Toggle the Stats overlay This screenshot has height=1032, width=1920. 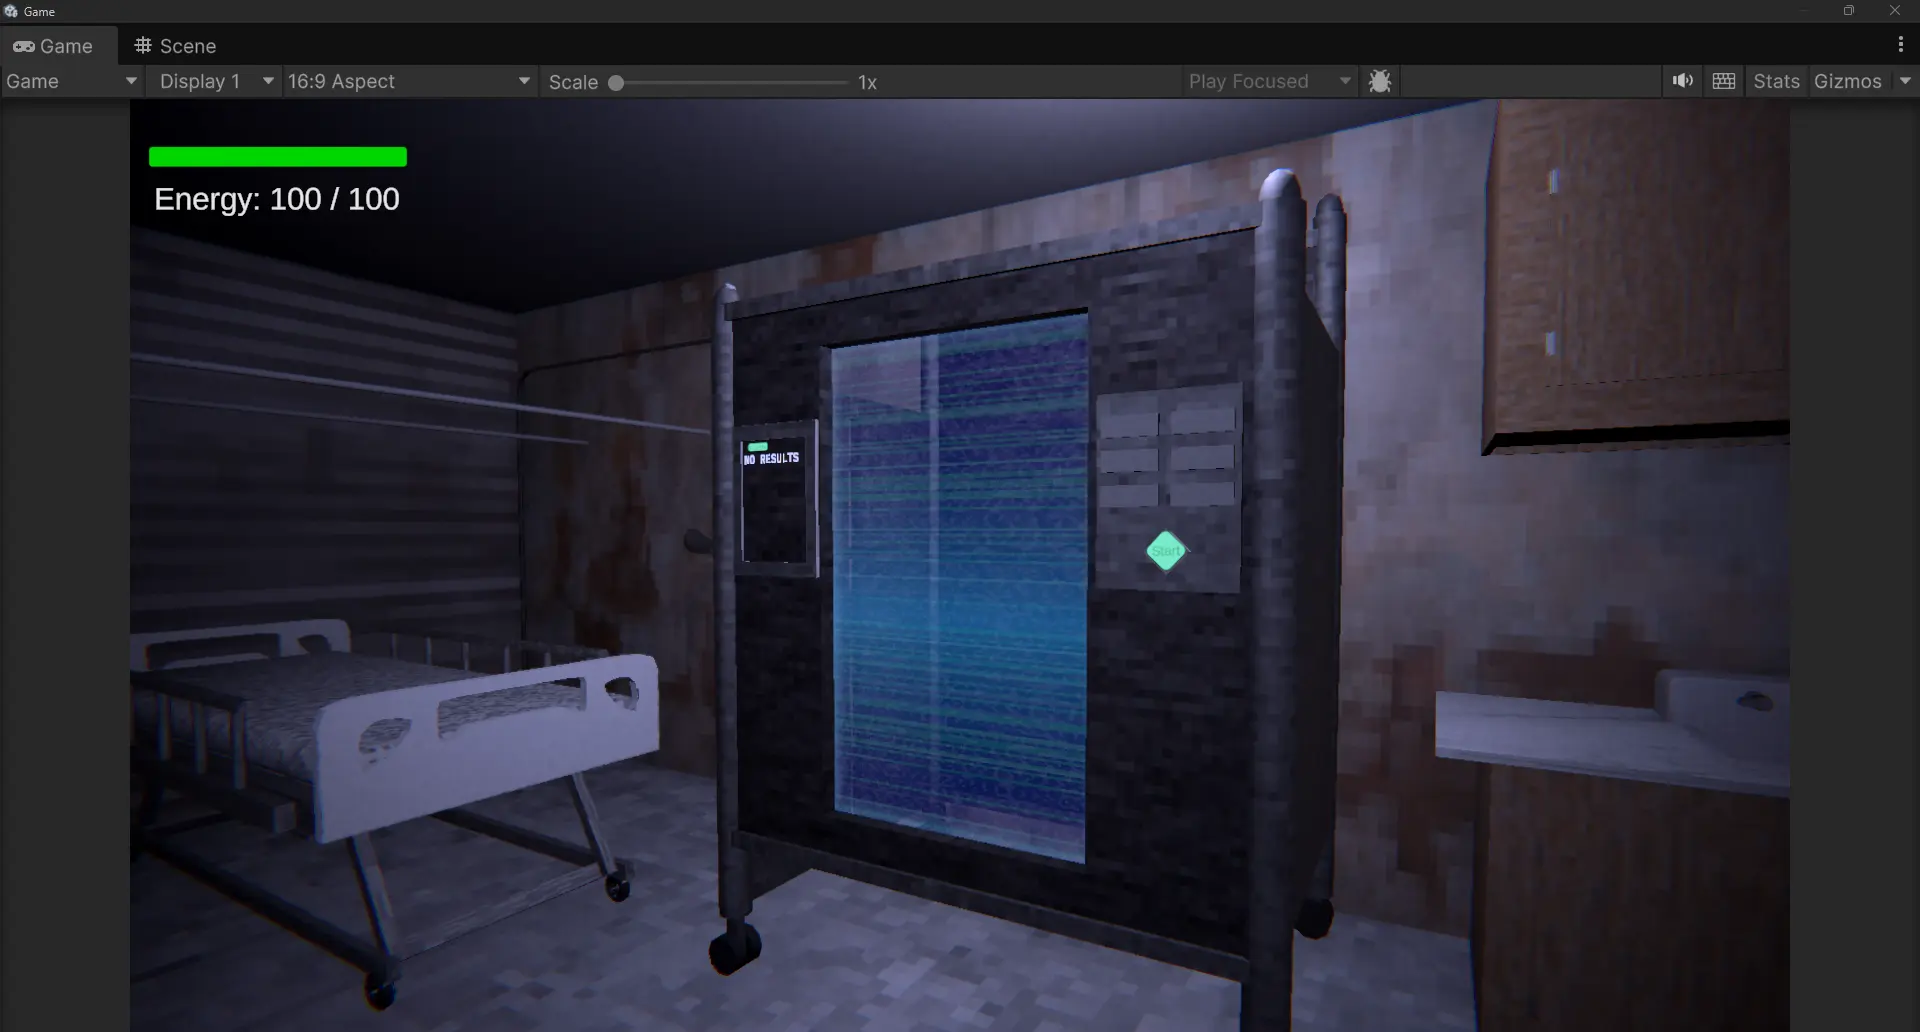pyautogui.click(x=1776, y=81)
